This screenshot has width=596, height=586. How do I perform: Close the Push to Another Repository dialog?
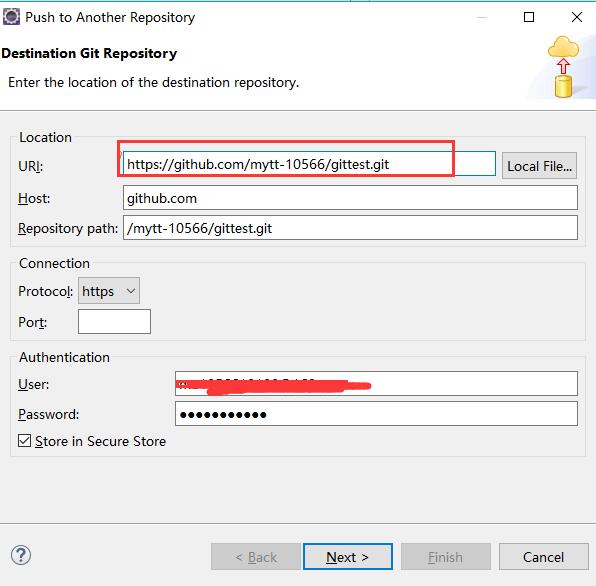[x=577, y=17]
